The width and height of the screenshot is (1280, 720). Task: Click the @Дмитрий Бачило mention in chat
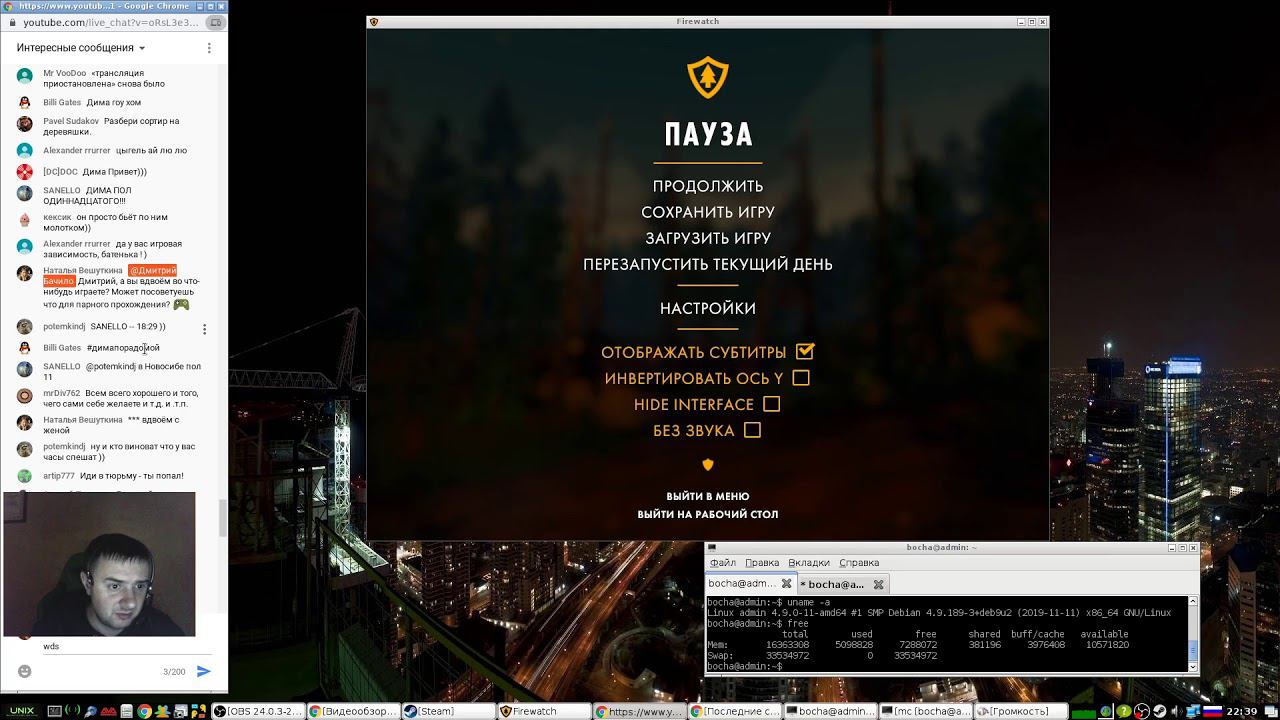pos(109,275)
